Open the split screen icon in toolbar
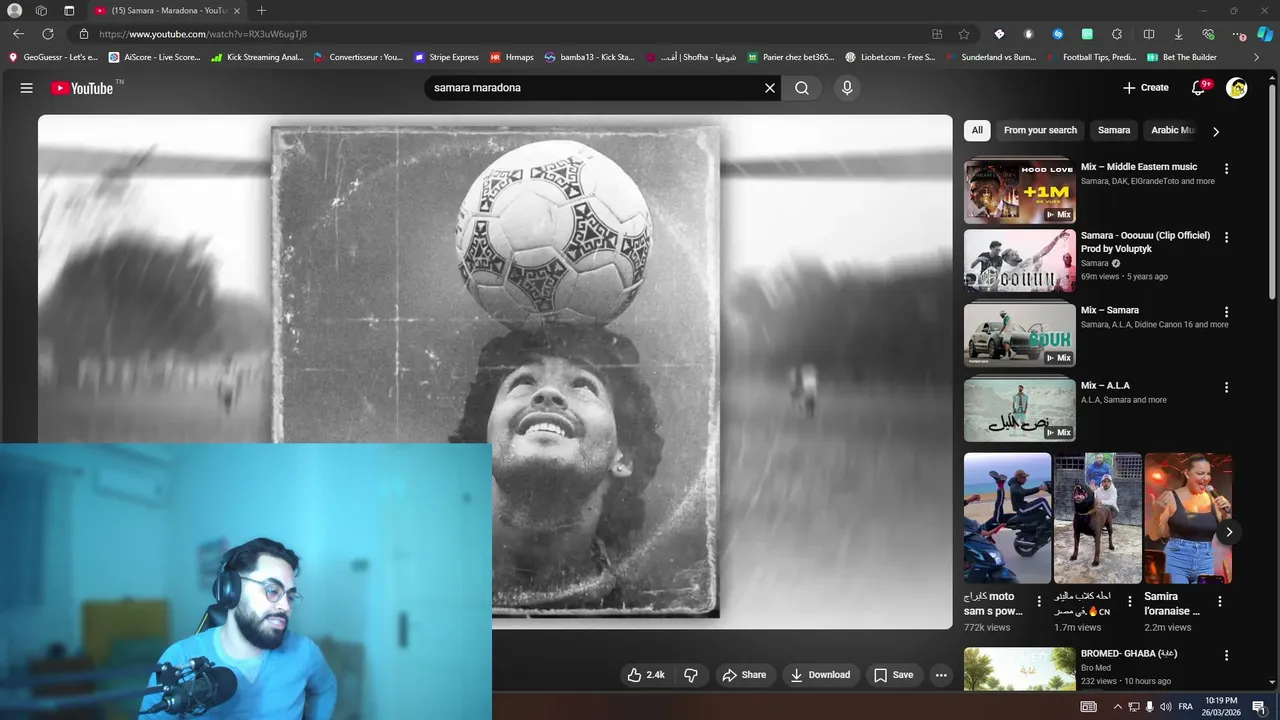1280x720 pixels. [1149, 34]
